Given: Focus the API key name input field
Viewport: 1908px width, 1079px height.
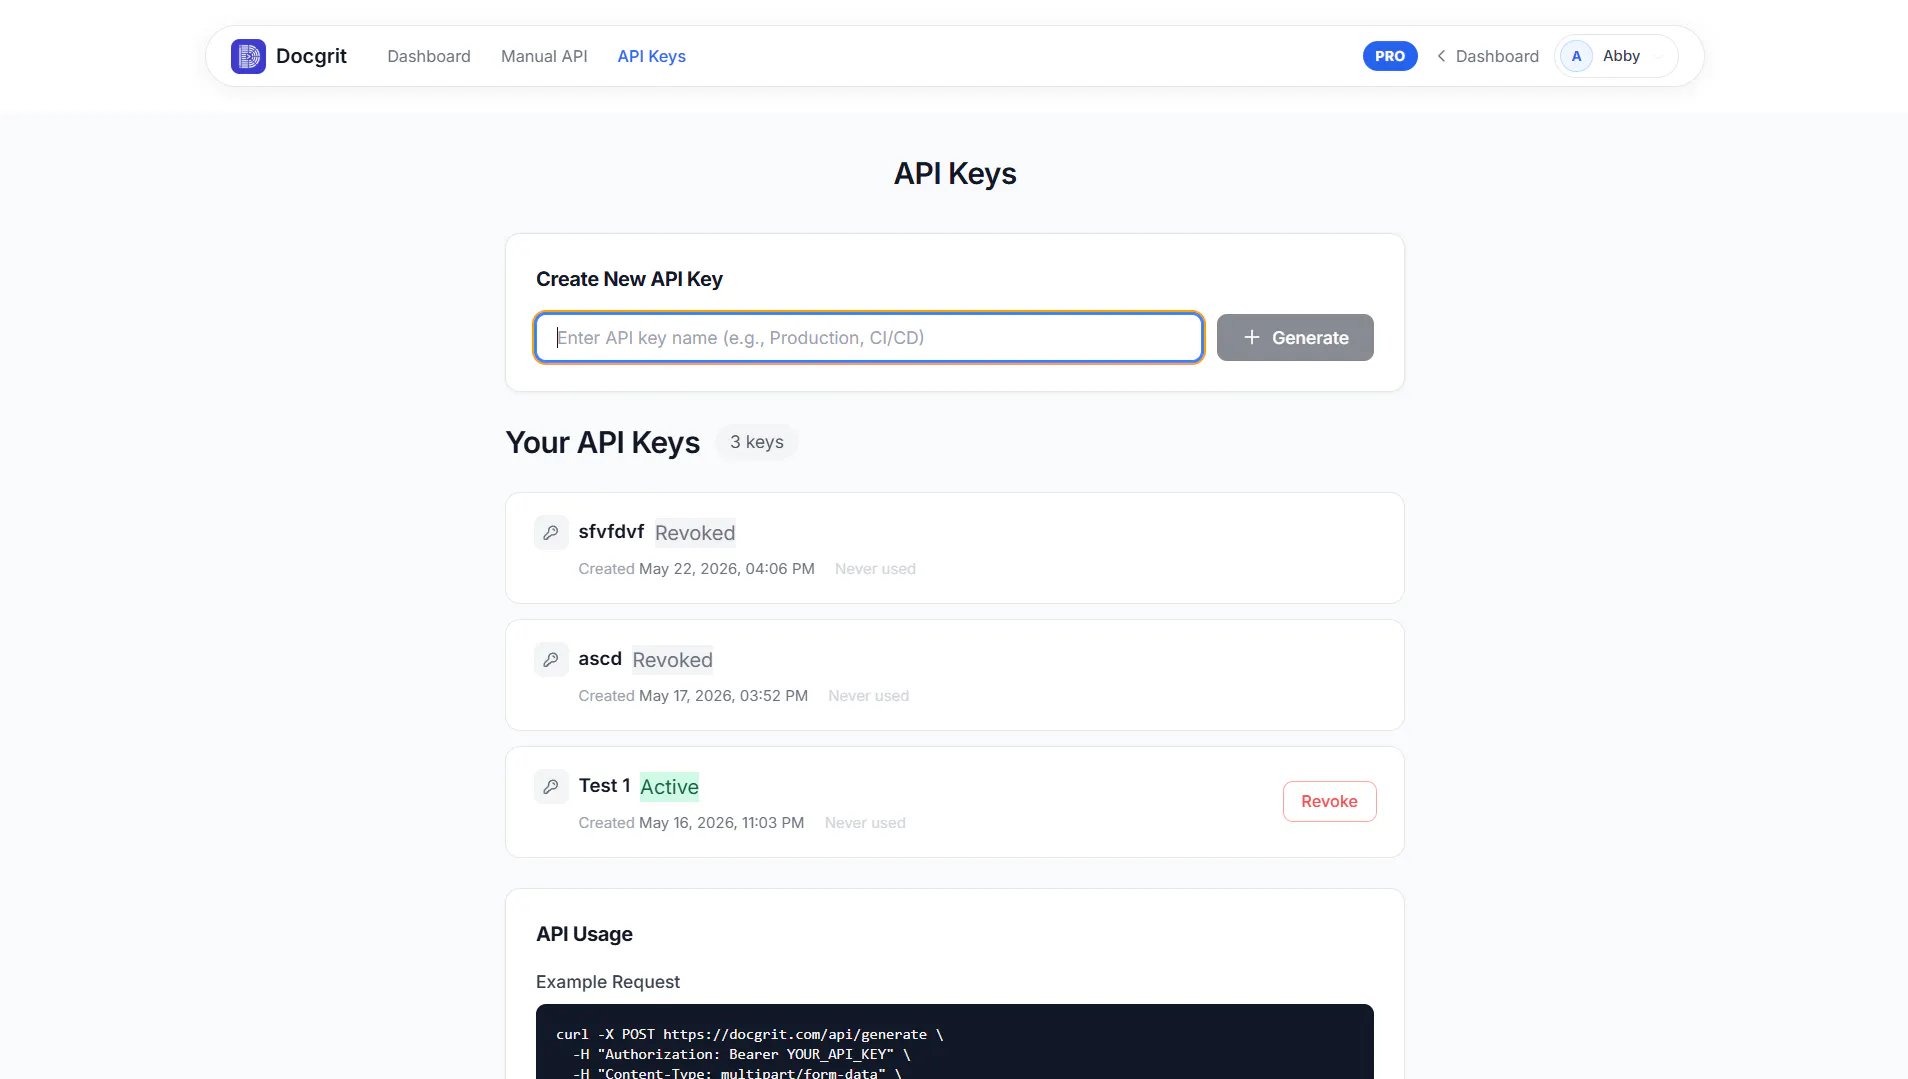Looking at the screenshot, I should (869, 338).
